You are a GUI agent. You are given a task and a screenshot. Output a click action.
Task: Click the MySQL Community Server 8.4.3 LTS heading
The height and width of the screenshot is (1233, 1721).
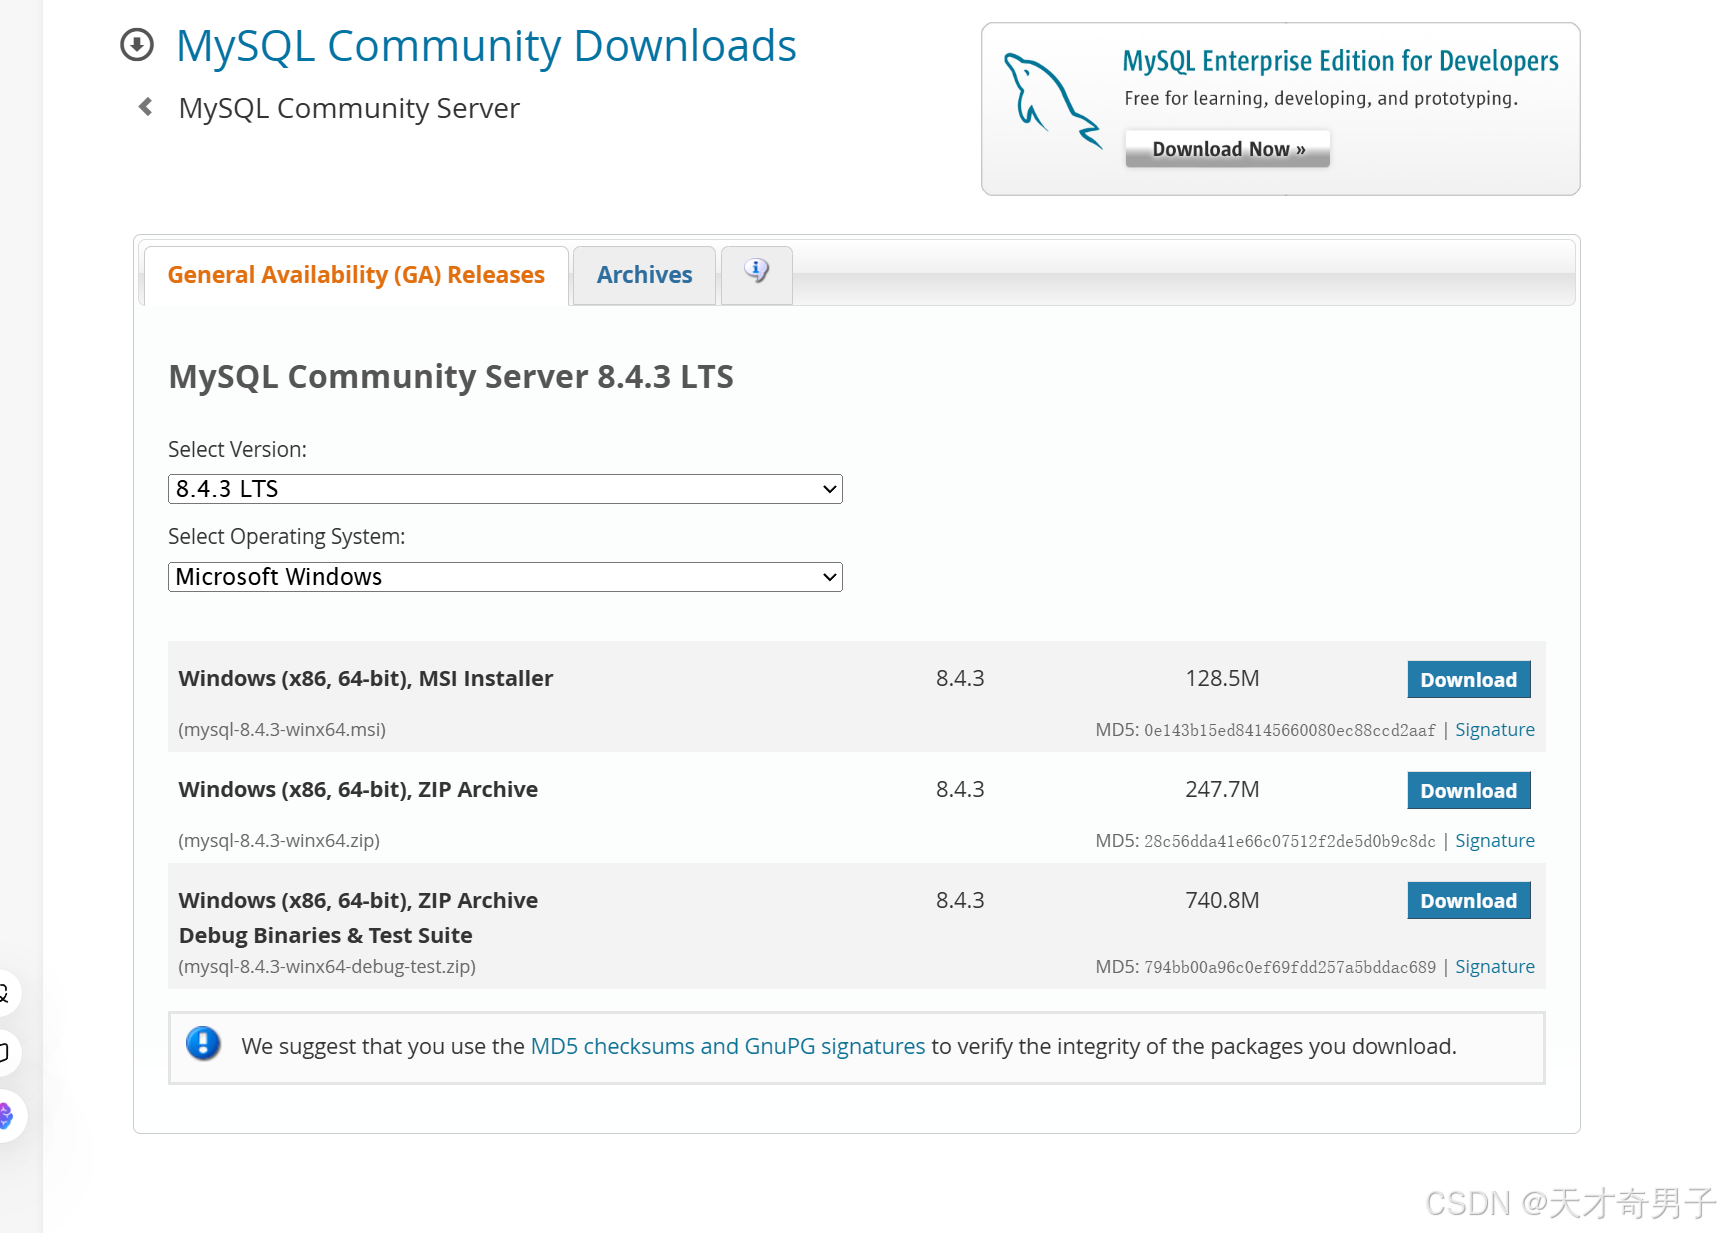(451, 377)
